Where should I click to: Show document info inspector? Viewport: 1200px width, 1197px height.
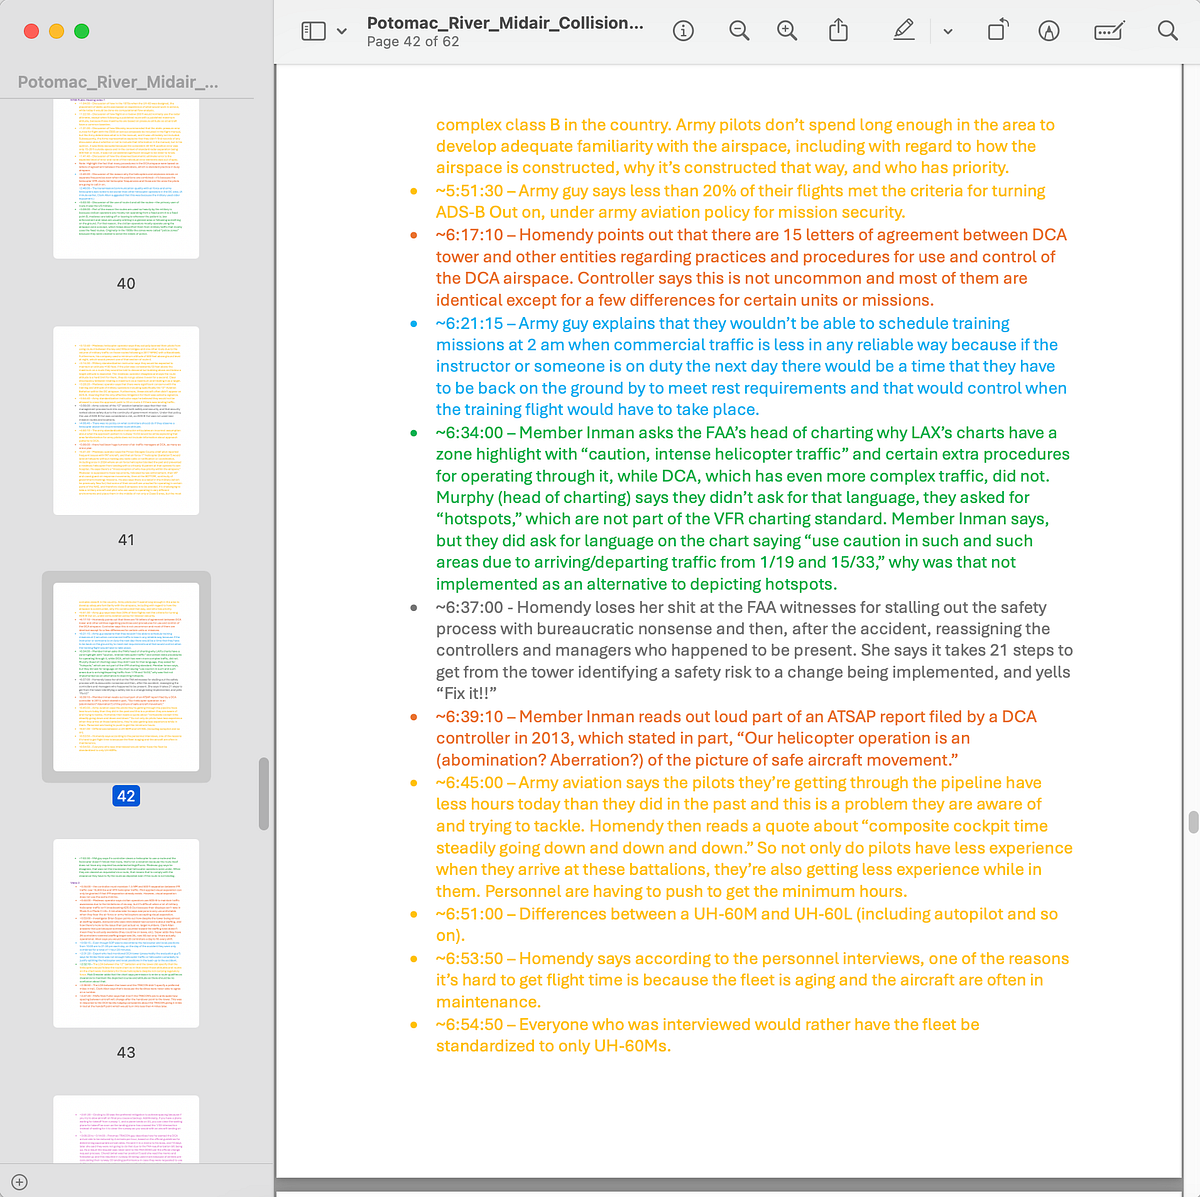(x=684, y=31)
